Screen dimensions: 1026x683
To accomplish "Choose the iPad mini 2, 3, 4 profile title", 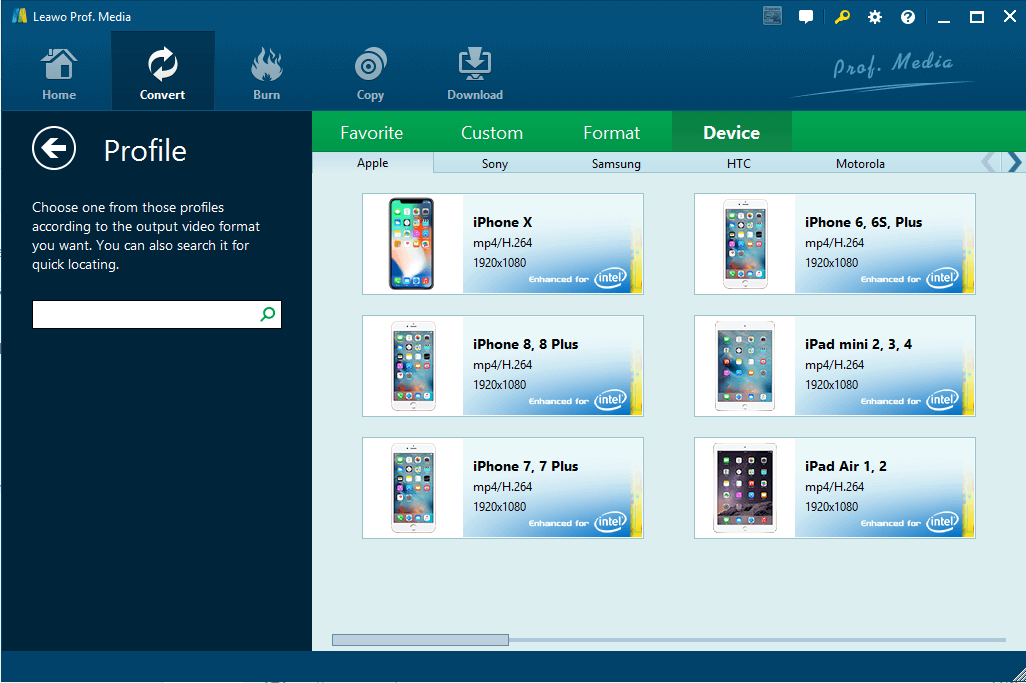I will pos(858,344).
